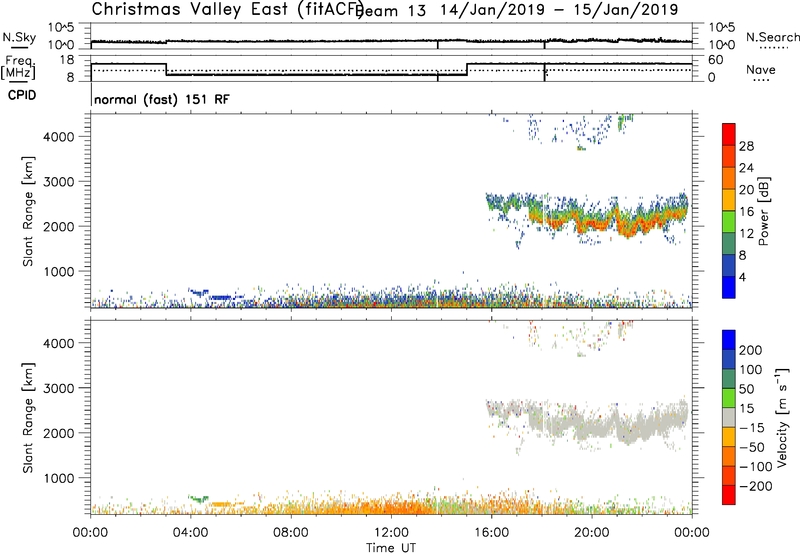
Task: Click the red top segment of Power colorbar
Action: click(729, 134)
